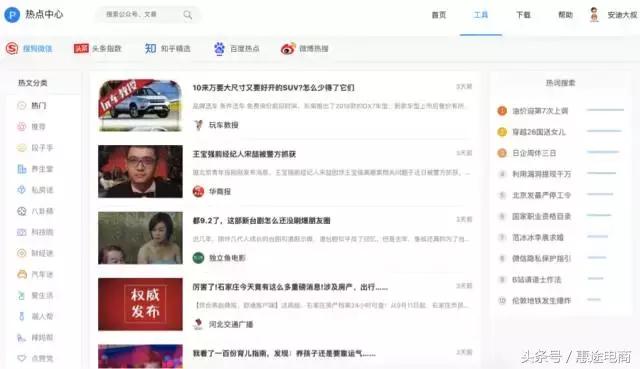Open 工具 in top navigation
This screenshot has height=369, width=640.
click(x=481, y=15)
